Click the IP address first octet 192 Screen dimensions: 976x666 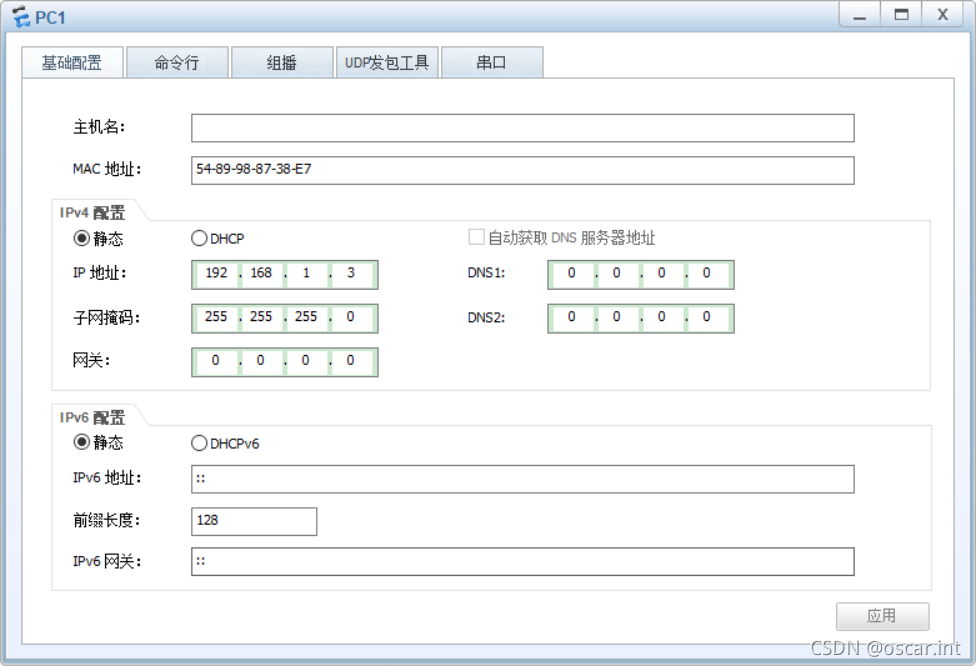(217, 274)
